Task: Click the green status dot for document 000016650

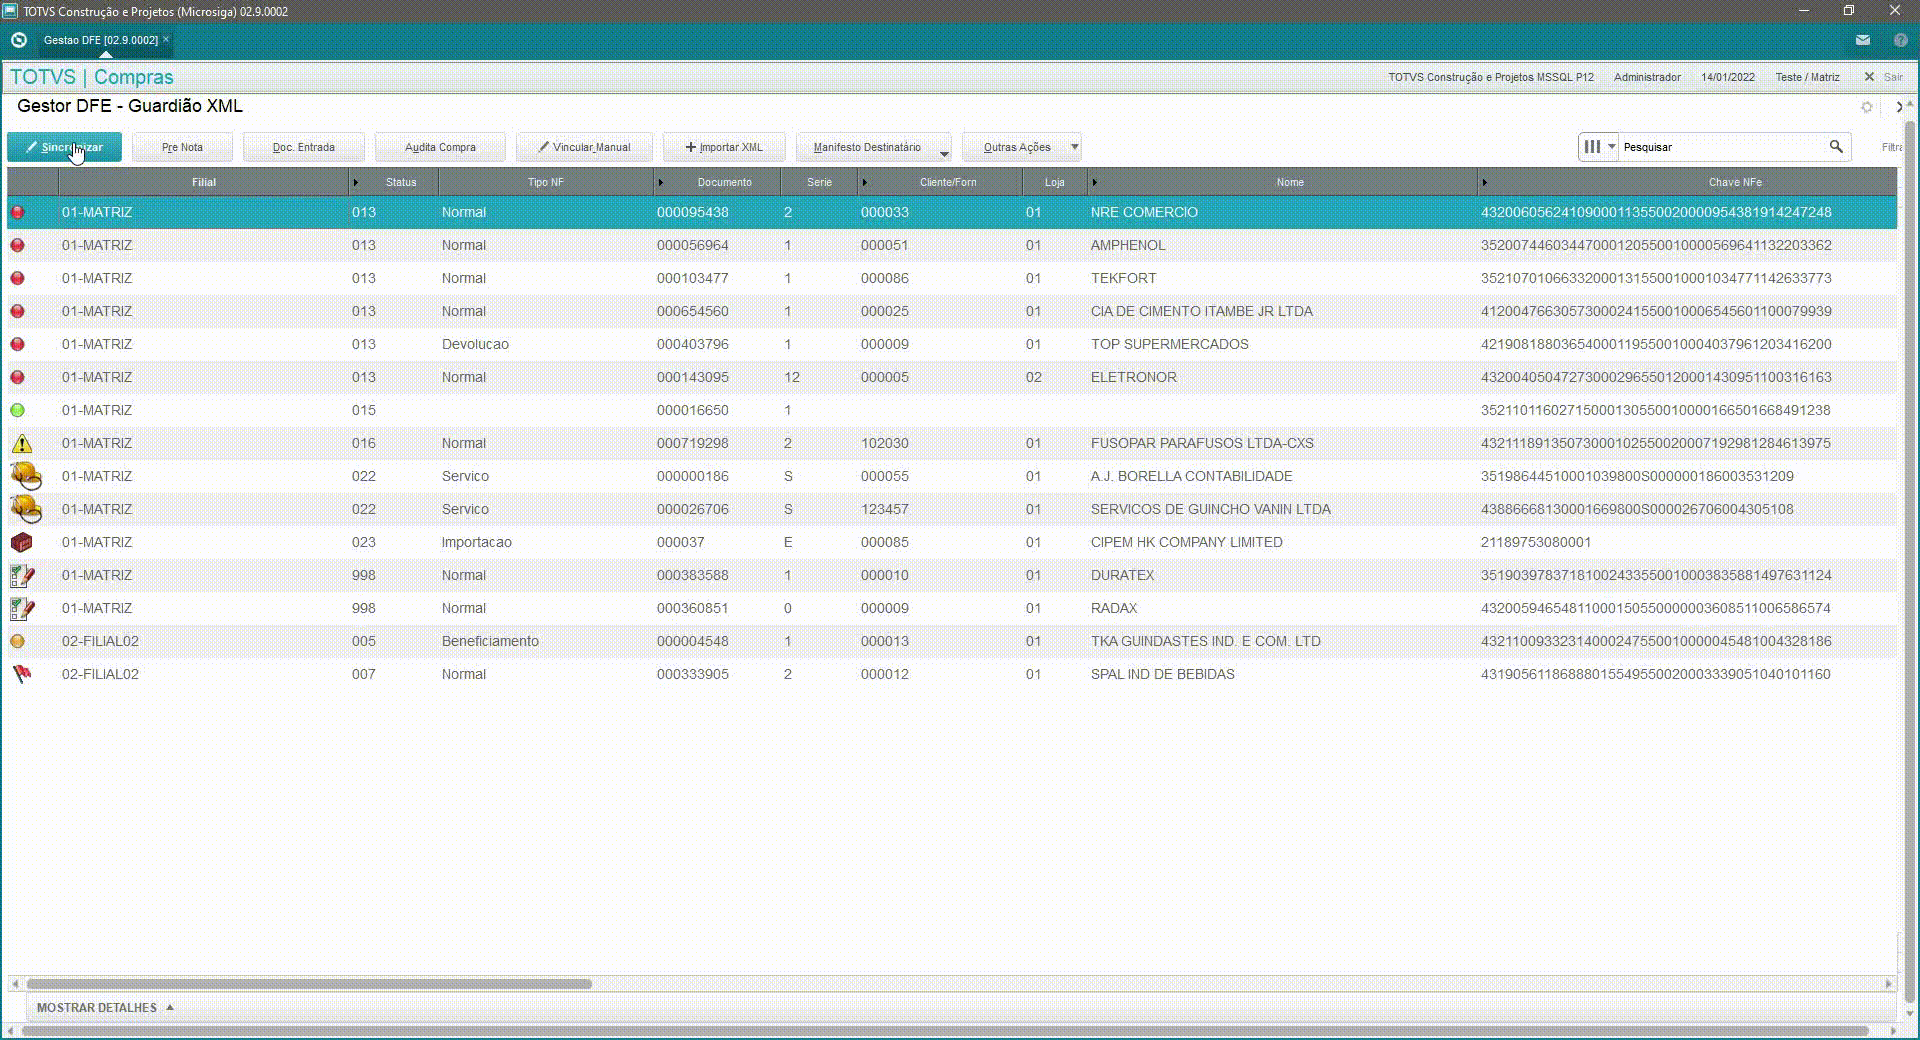Action: (x=17, y=410)
